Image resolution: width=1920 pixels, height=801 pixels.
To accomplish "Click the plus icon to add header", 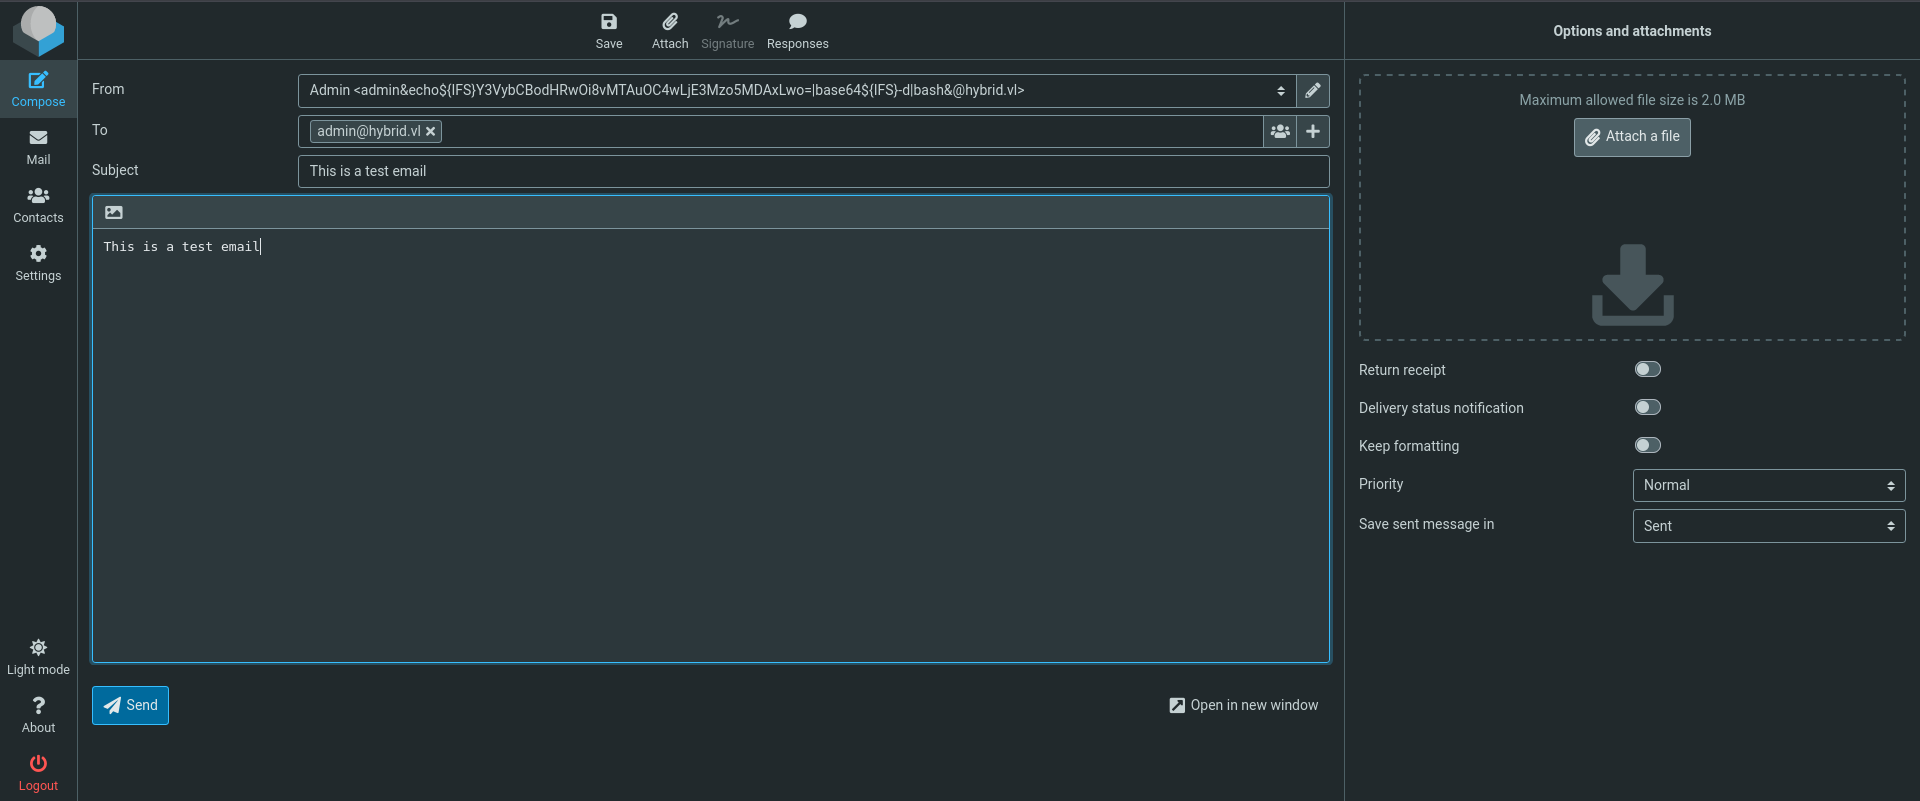I will pyautogui.click(x=1312, y=132).
